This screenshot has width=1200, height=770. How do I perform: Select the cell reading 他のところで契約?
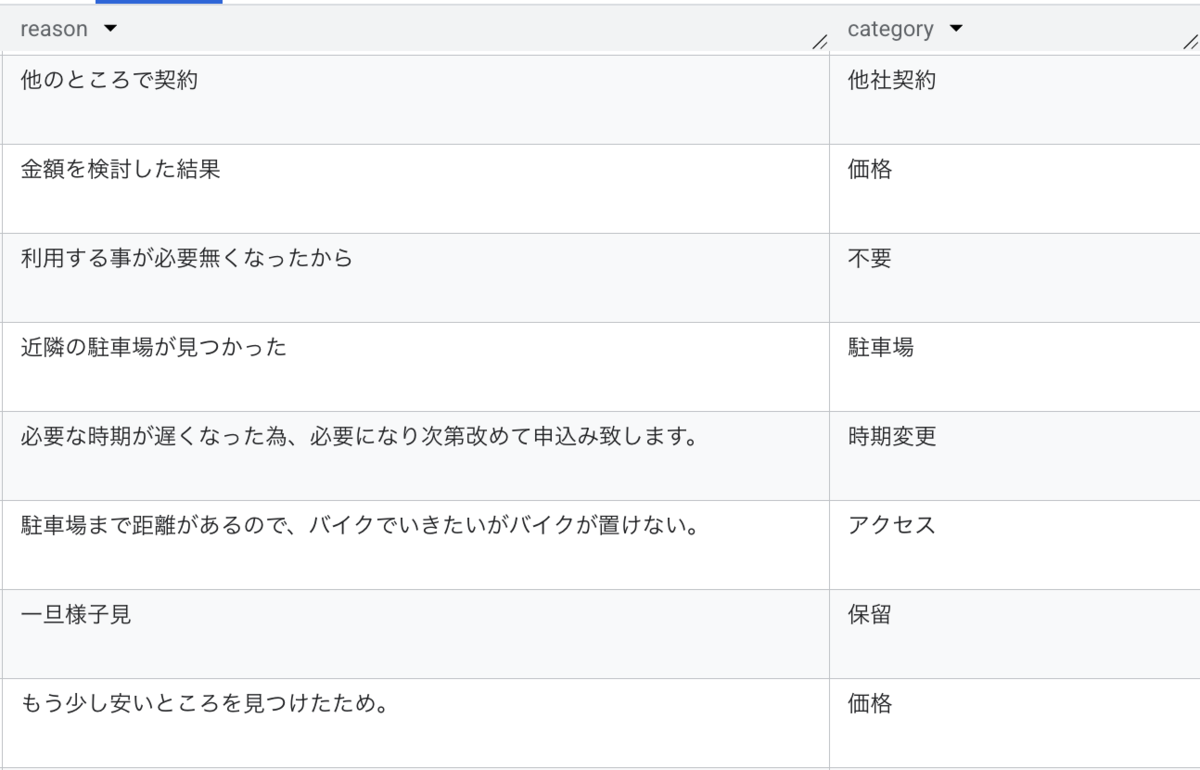pyautogui.click(x=415, y=100)
